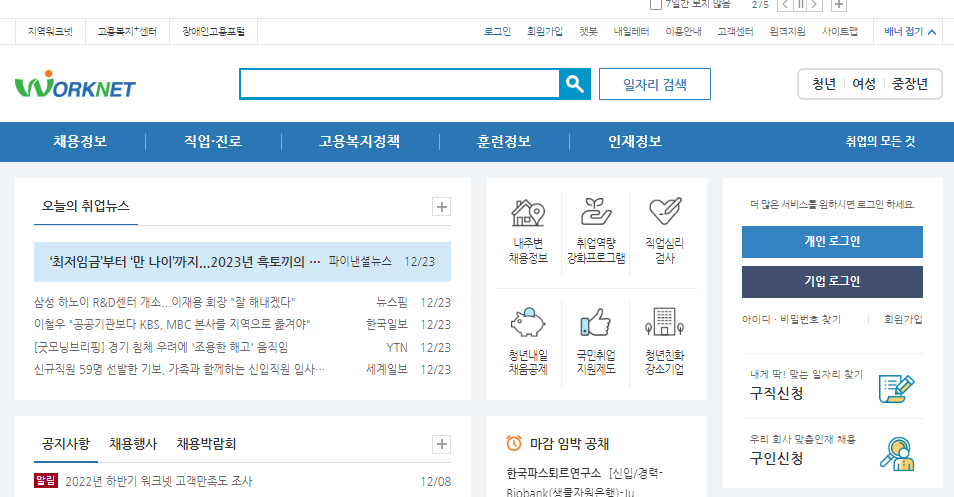Switch to the 채용박람회 tab
954x497 pixels.
[x=206, y=444]
